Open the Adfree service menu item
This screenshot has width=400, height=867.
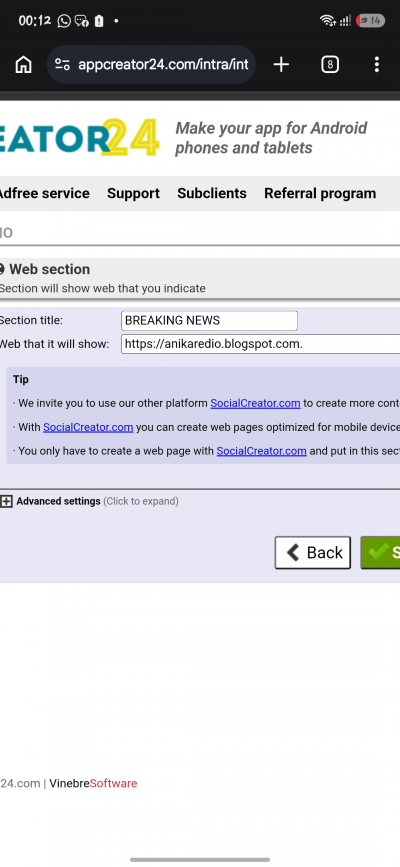pyautogui.click(x=44, y=193)
